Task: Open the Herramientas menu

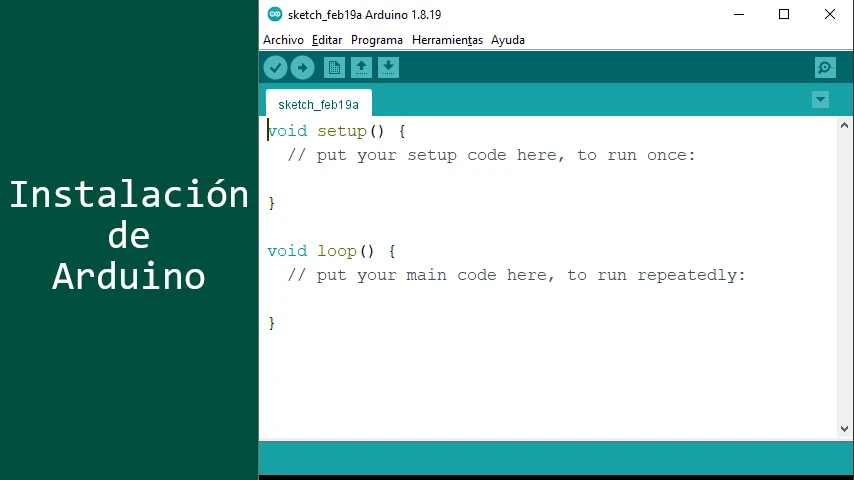Action: point(447,40)
